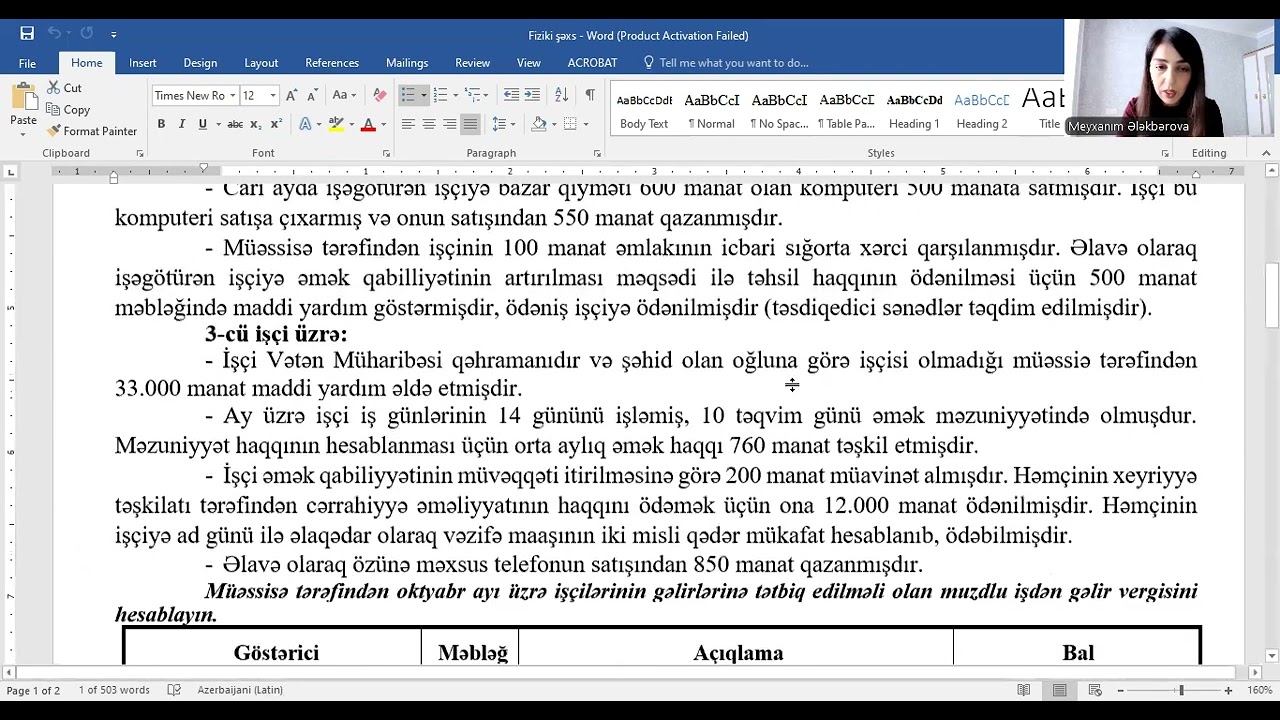
Task: Click Copy in the Clipboard group
Action: click(69, 110)
